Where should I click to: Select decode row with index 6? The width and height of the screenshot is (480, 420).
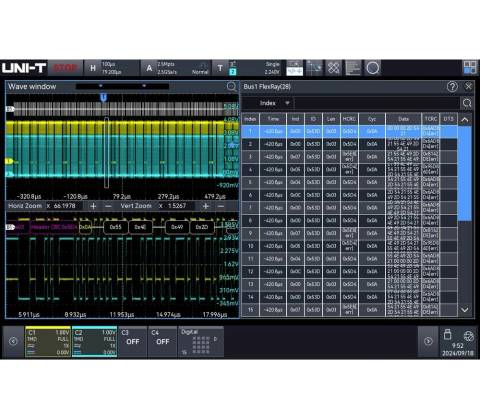(349, 195)
